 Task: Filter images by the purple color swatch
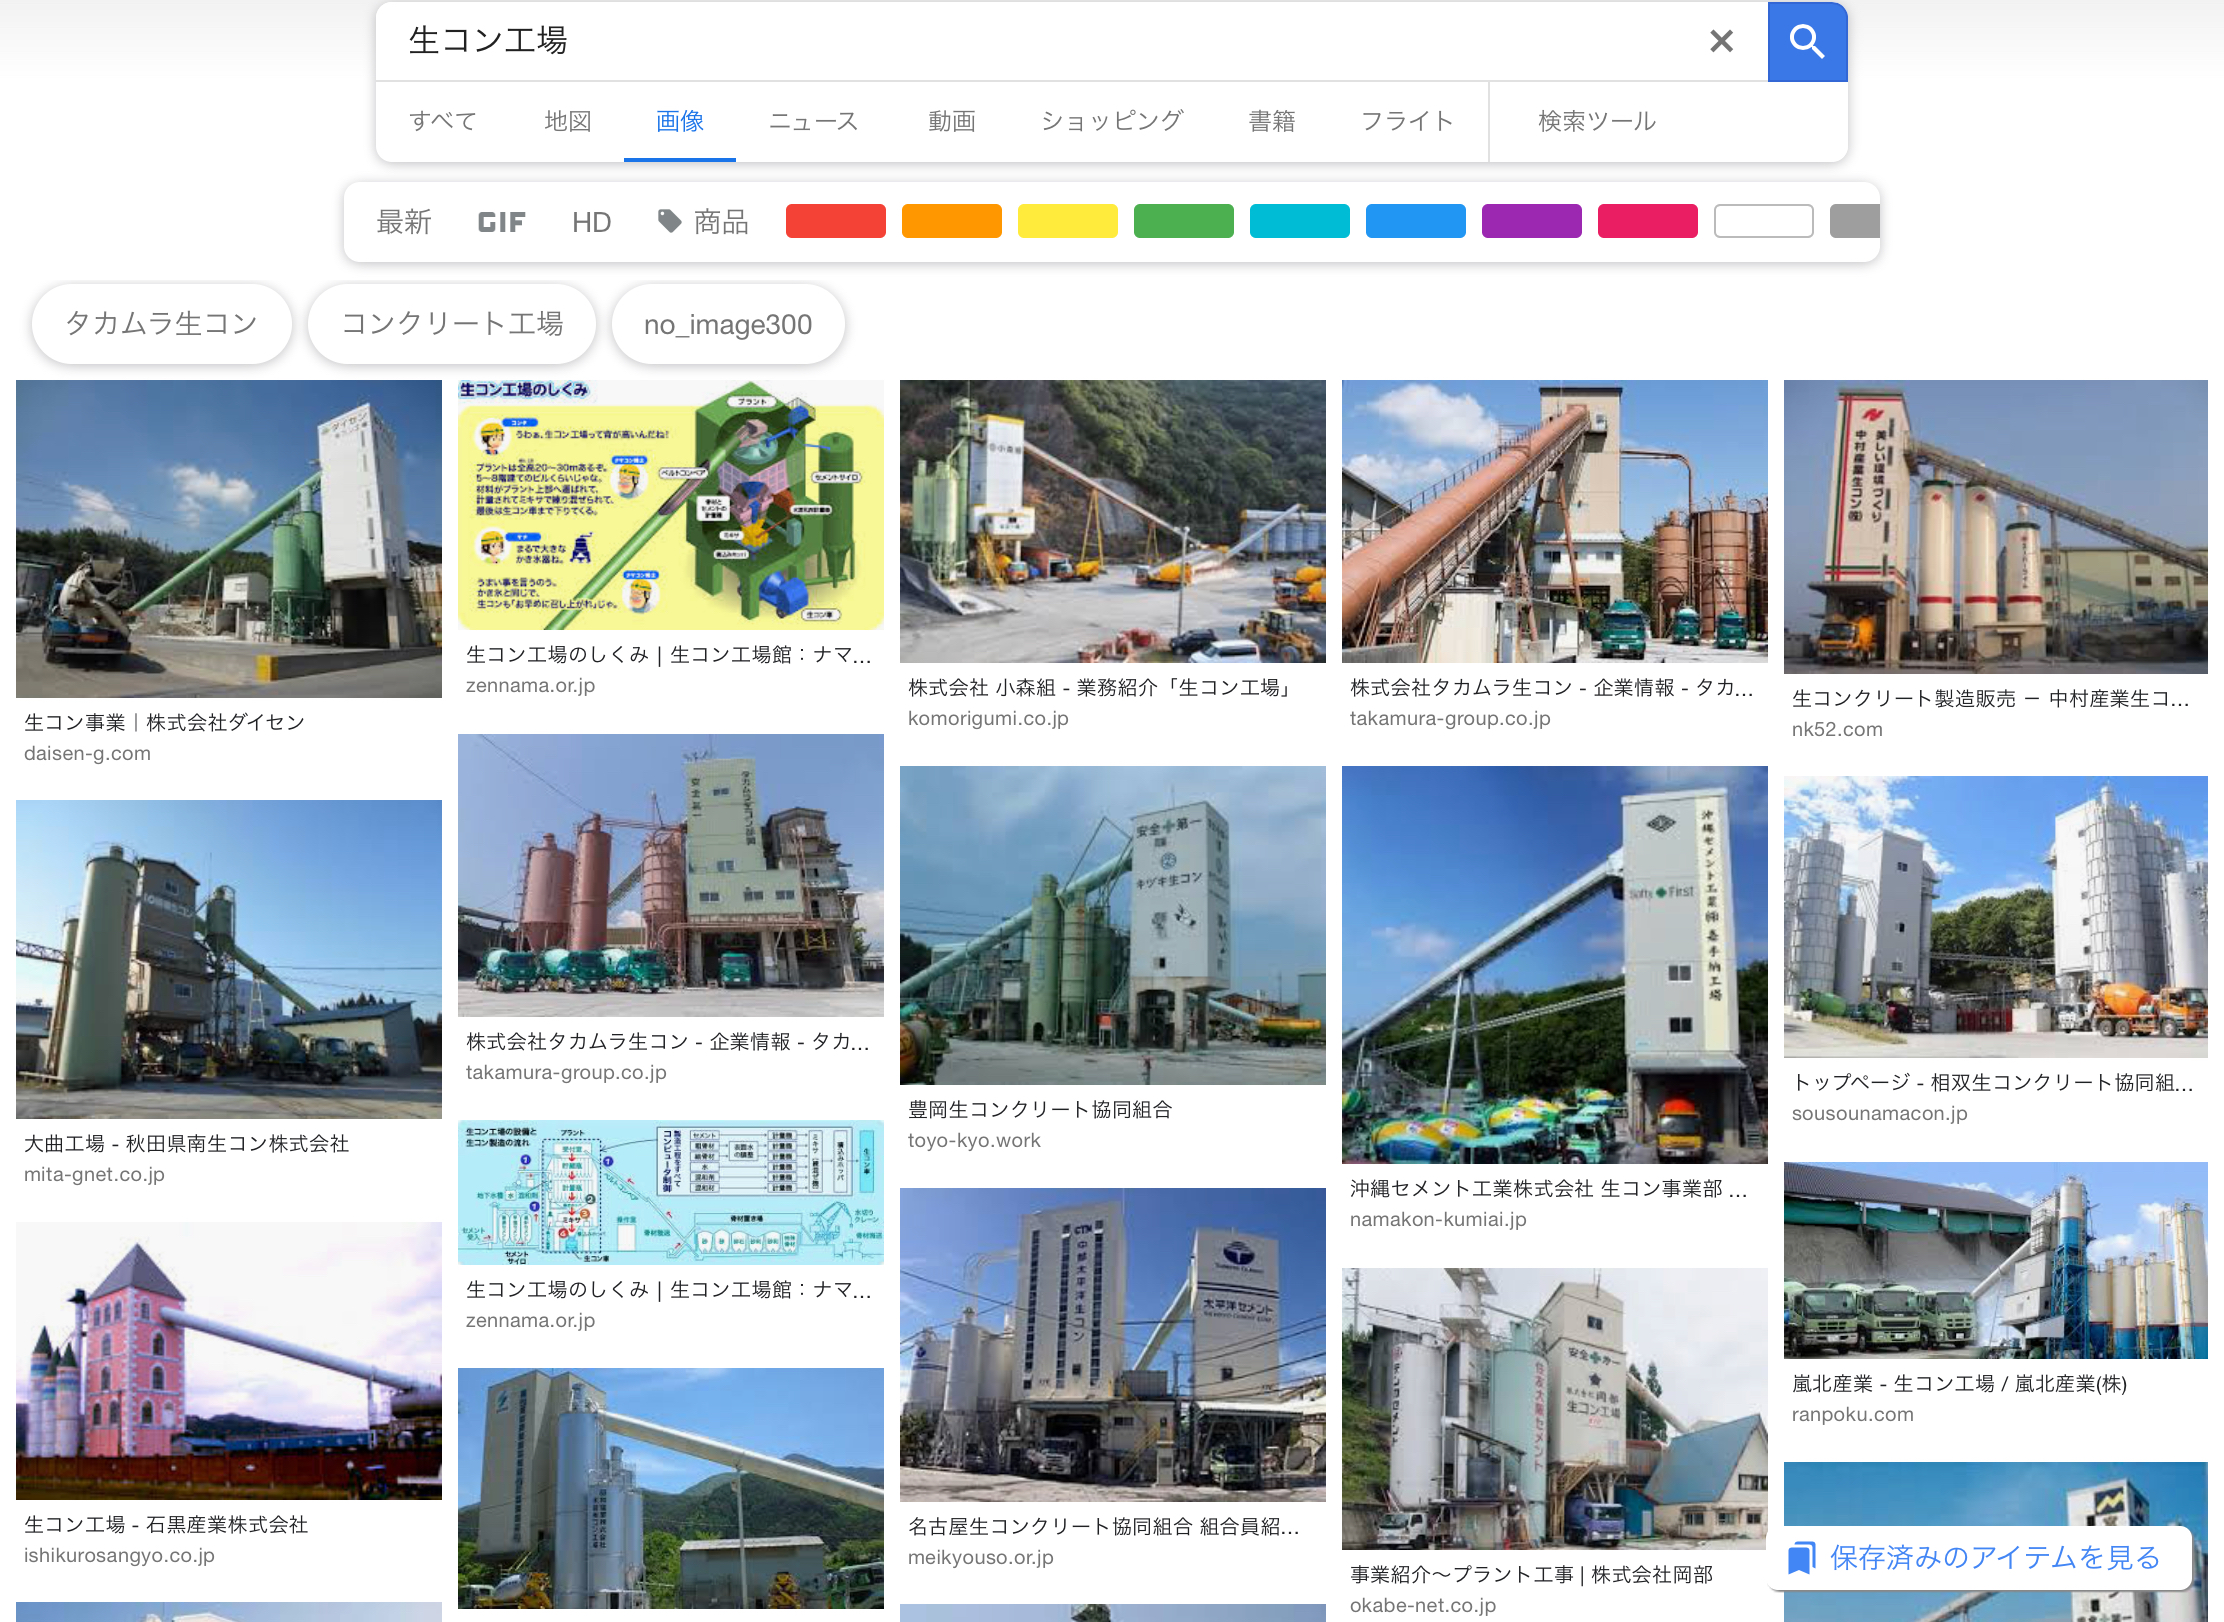click(x=1532, y=221)
